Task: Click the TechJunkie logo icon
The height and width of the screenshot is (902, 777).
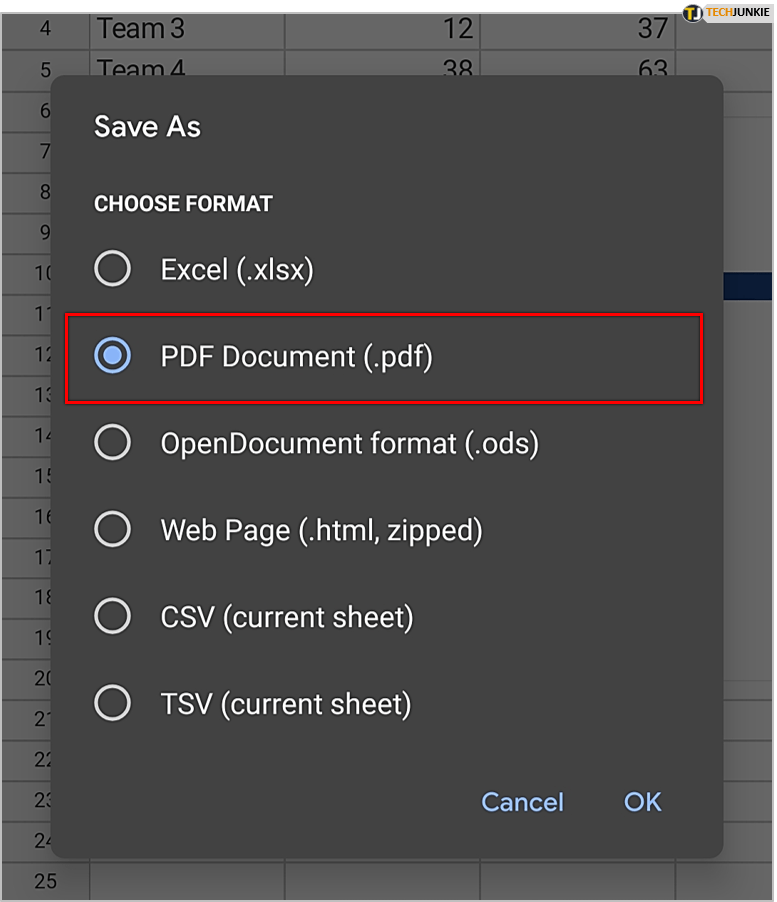Action: [x=693, y=14]
